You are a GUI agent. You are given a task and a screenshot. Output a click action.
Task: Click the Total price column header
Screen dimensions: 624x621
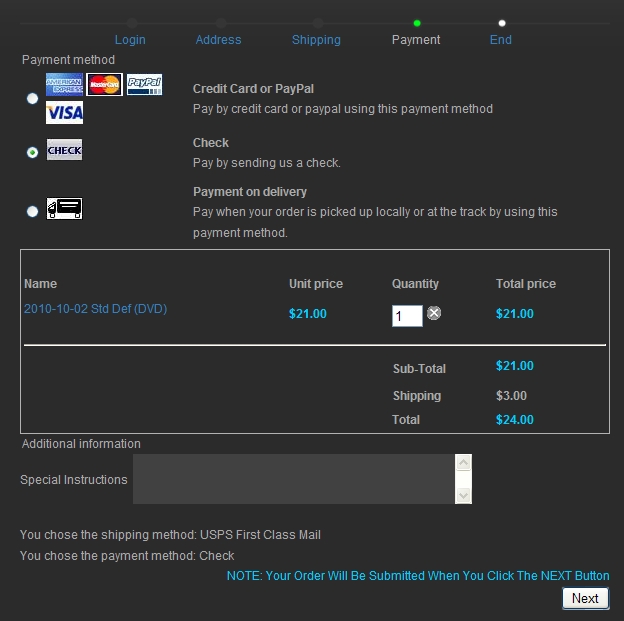[x=526, y=284]
